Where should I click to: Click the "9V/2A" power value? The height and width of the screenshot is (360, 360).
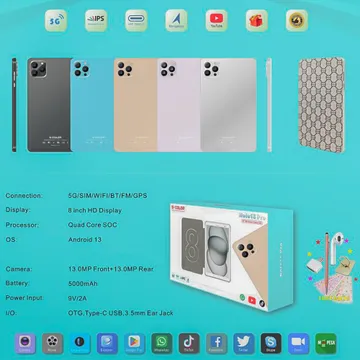pyautogui.click(x=77, y=298)
